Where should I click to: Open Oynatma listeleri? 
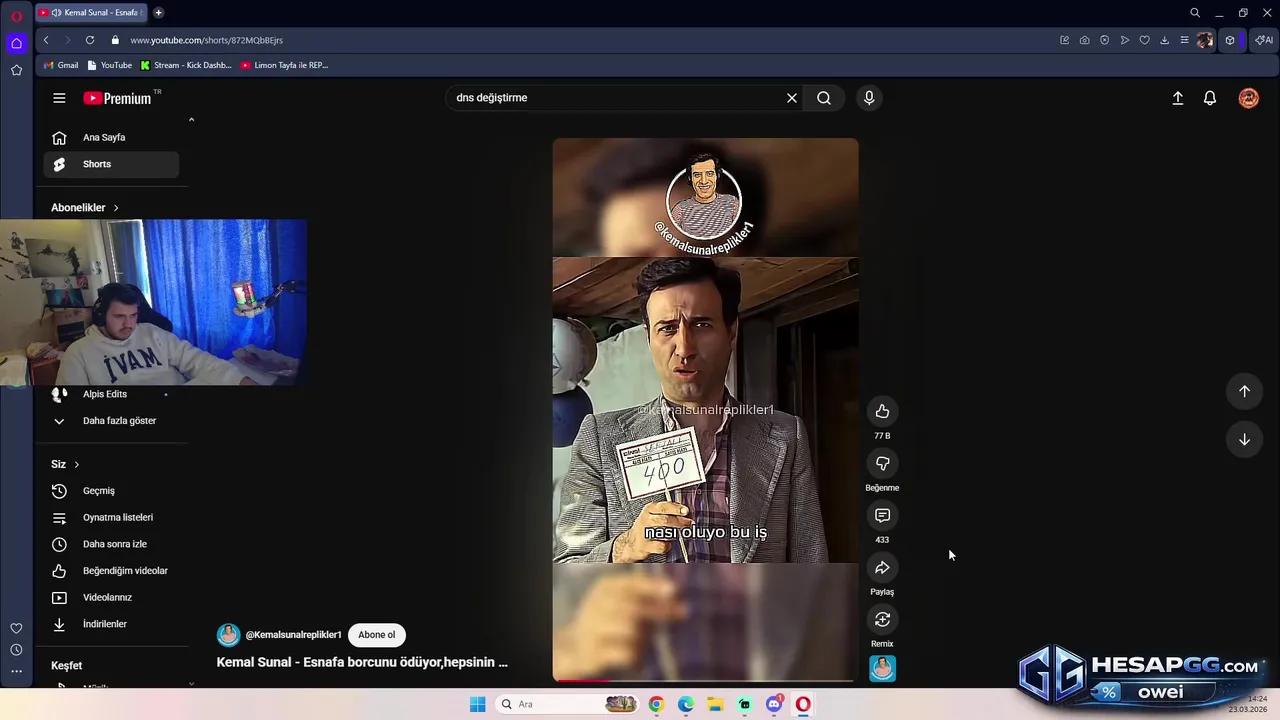pyautogui.click(x=111, y=517)
